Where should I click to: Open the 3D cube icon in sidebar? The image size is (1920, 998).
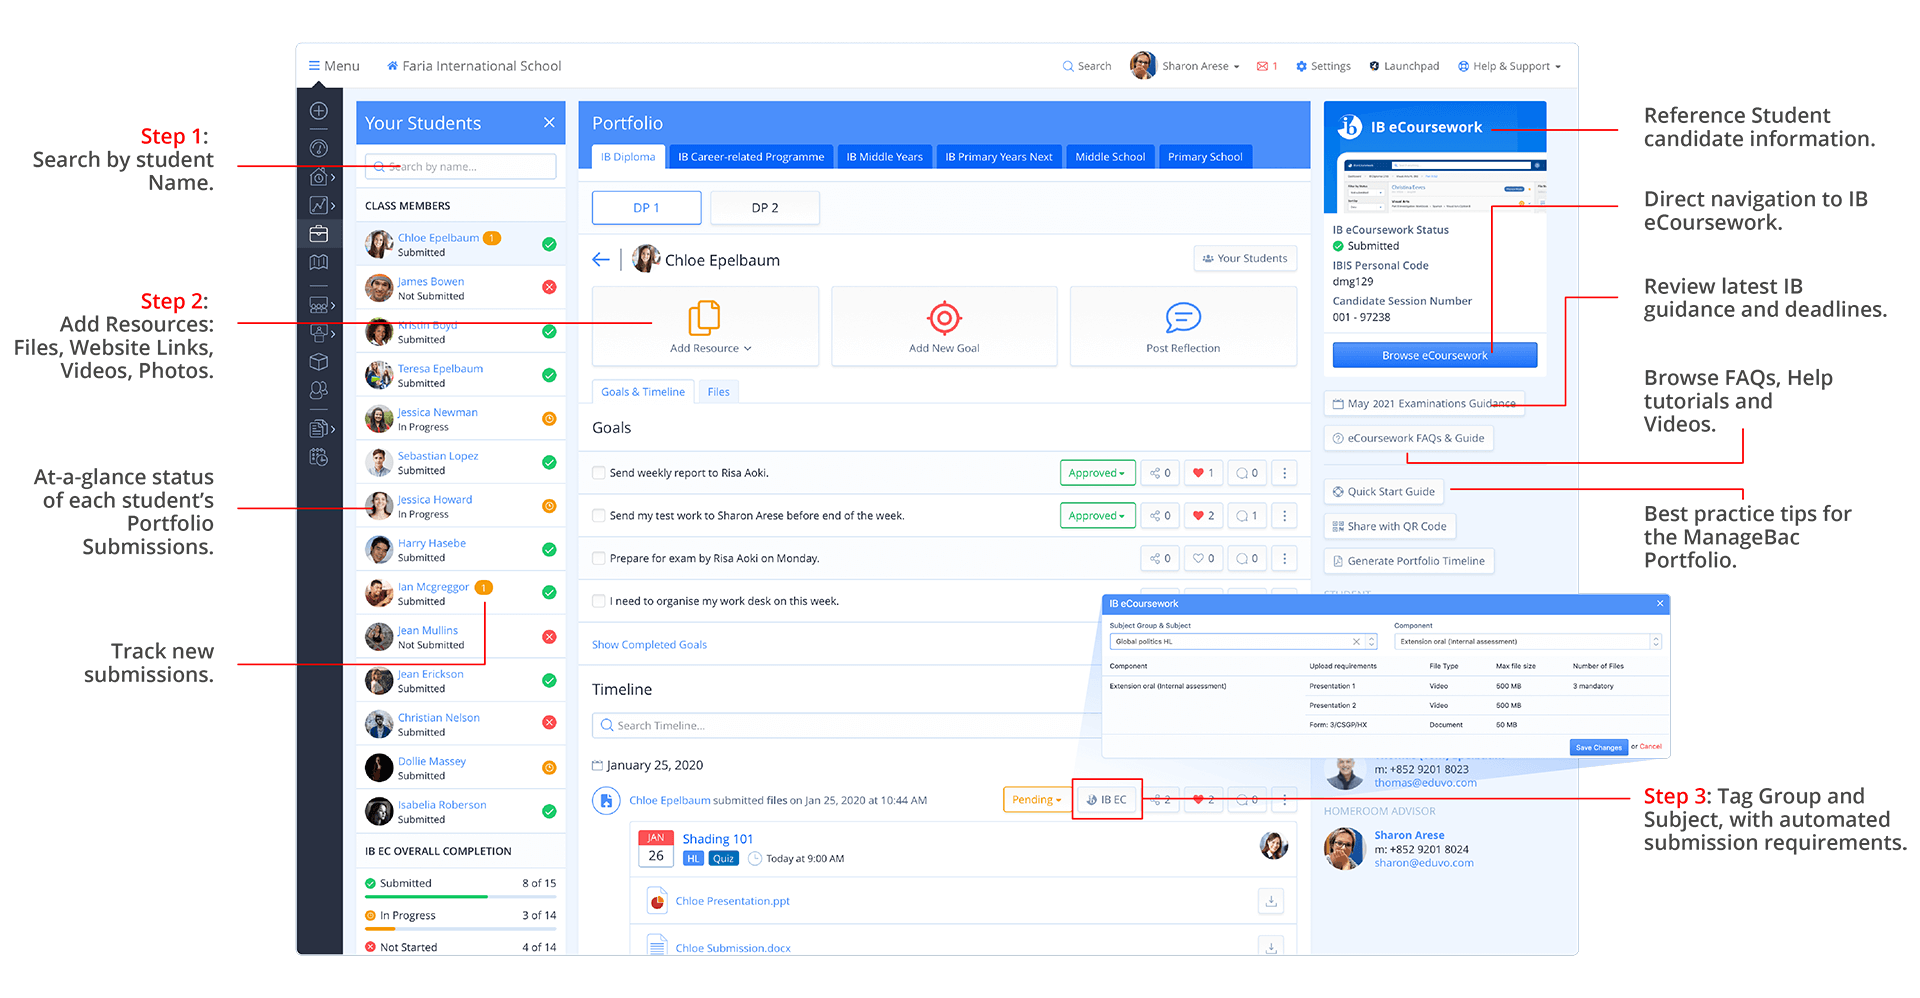point(319,362)
